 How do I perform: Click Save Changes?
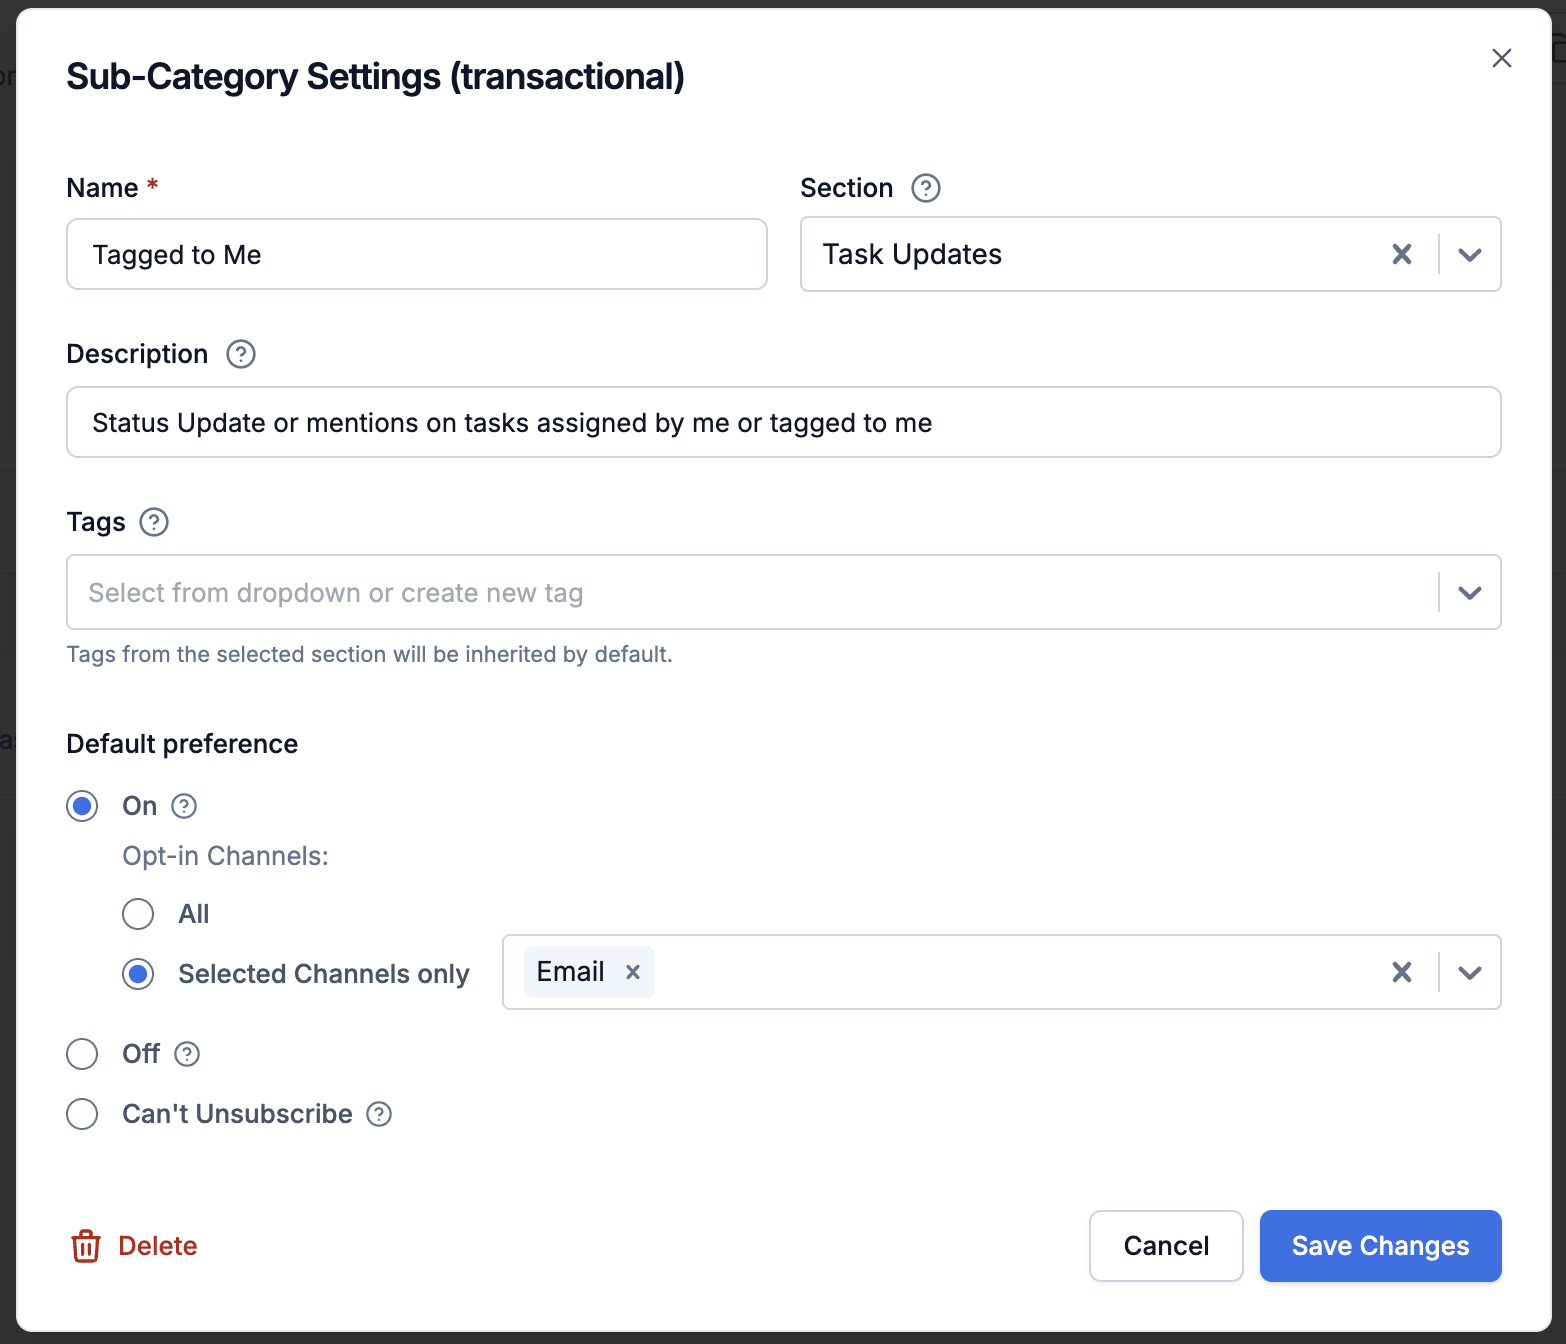(1380, 1246)
